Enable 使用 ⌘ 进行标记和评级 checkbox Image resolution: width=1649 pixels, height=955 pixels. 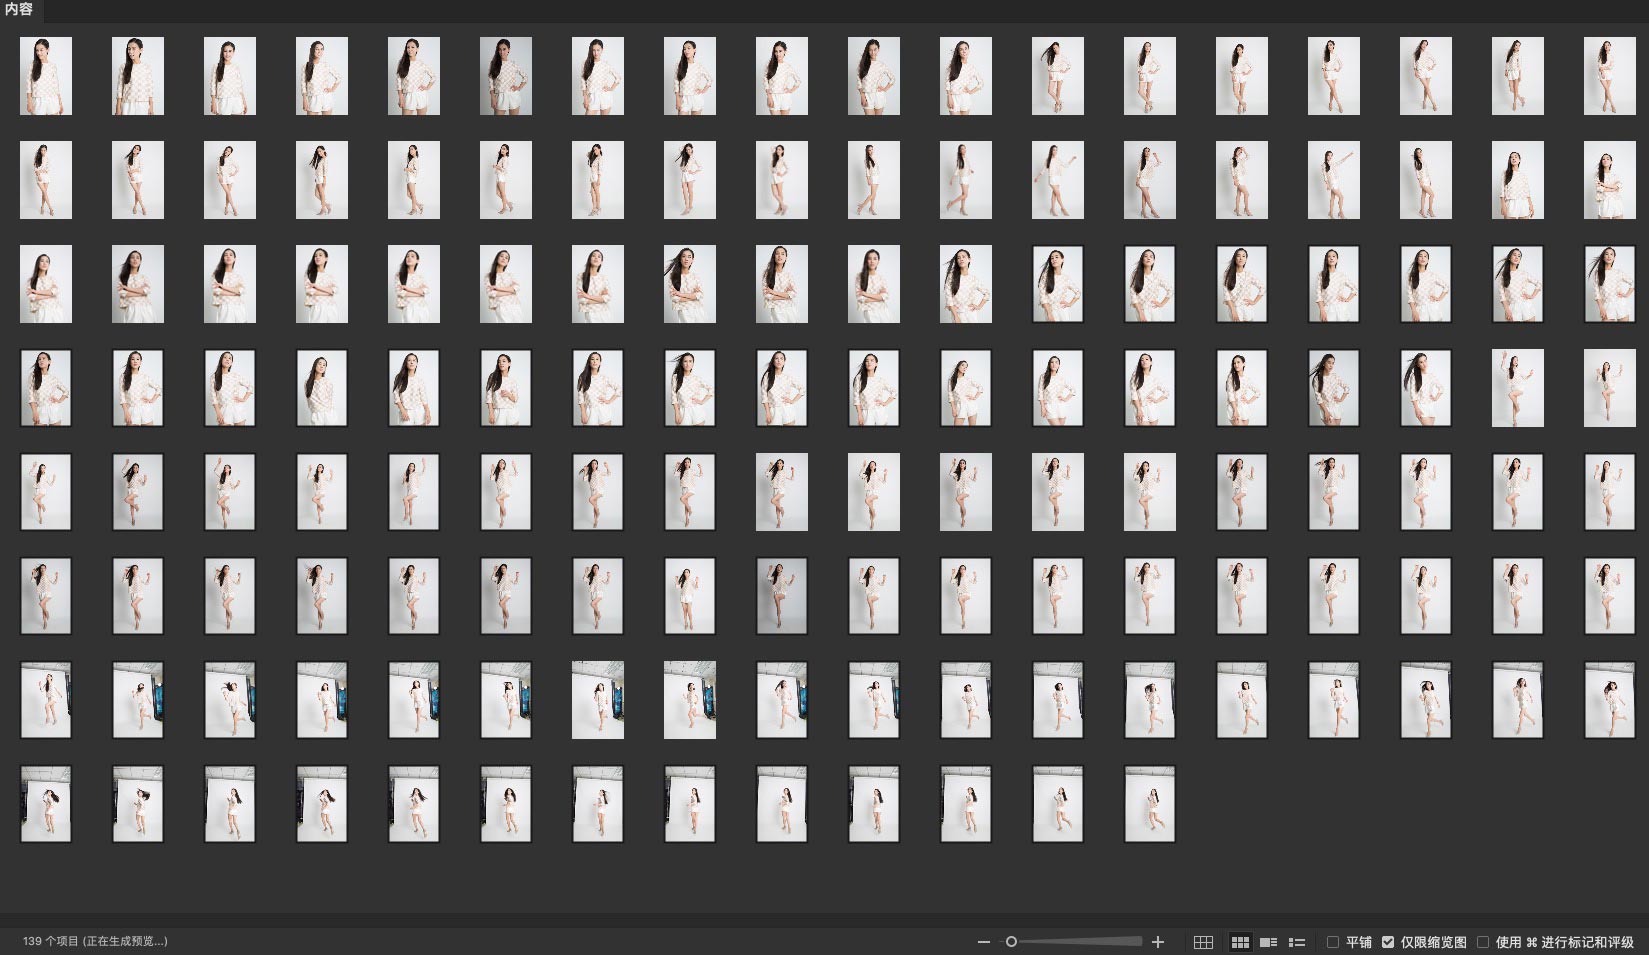click(1483, 942)
